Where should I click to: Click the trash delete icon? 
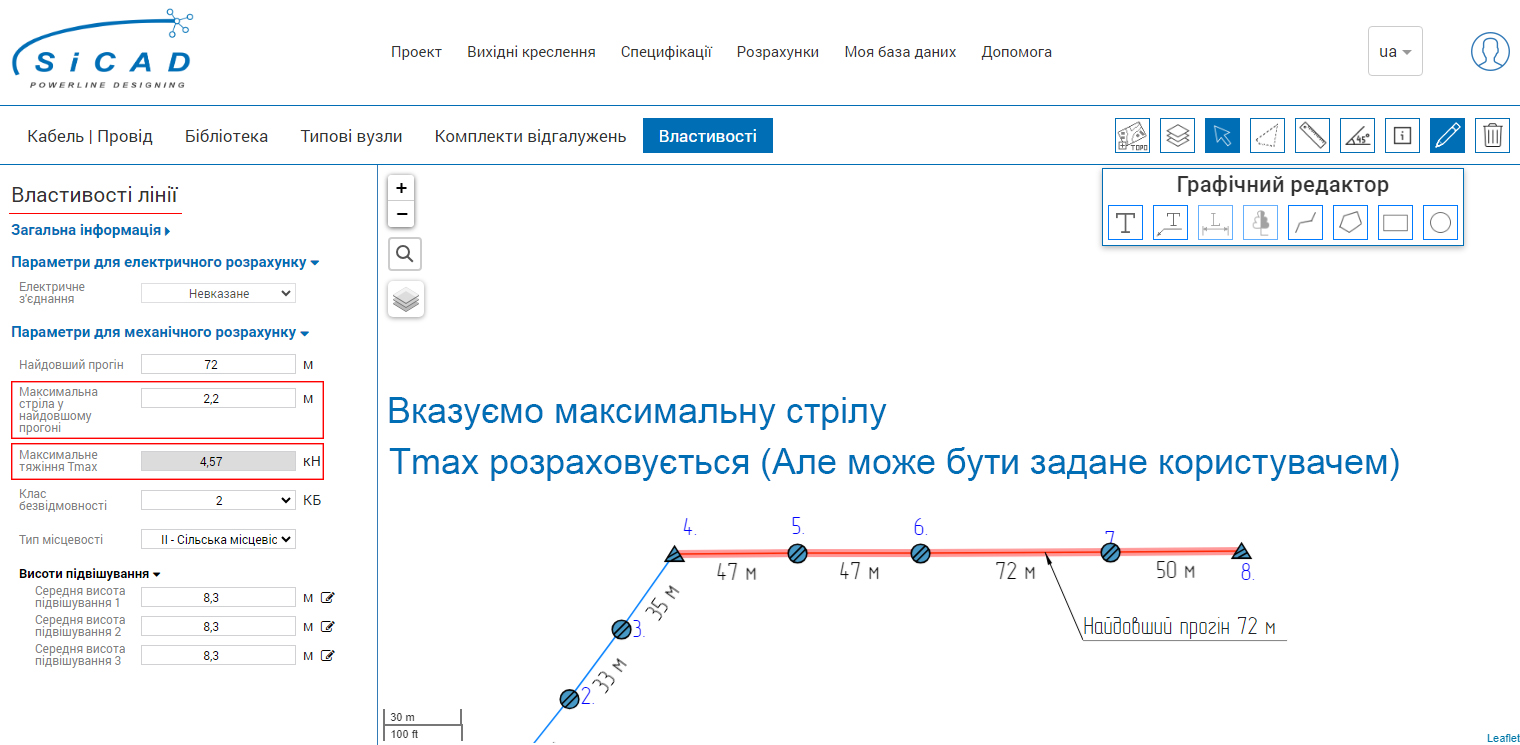[1492, 135]
